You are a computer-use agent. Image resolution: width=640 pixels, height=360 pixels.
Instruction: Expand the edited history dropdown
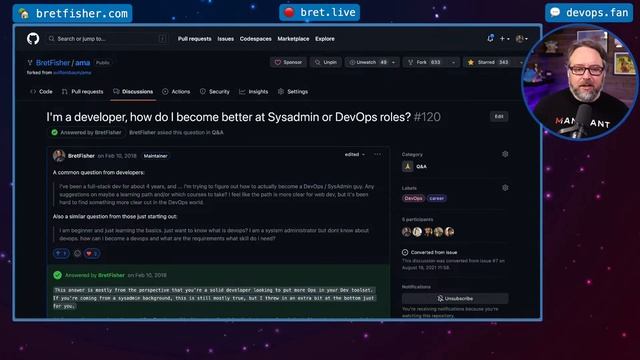pyautogui.click(x=355, y=155)
